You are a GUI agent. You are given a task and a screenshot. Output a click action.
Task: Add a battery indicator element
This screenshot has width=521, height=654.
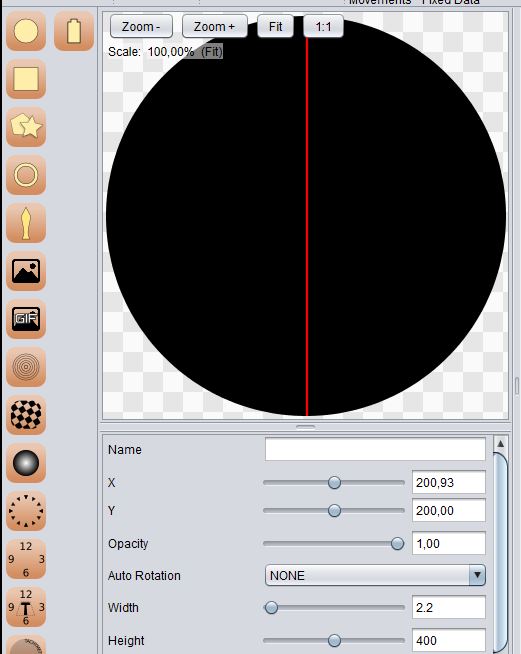pos(74,31)
